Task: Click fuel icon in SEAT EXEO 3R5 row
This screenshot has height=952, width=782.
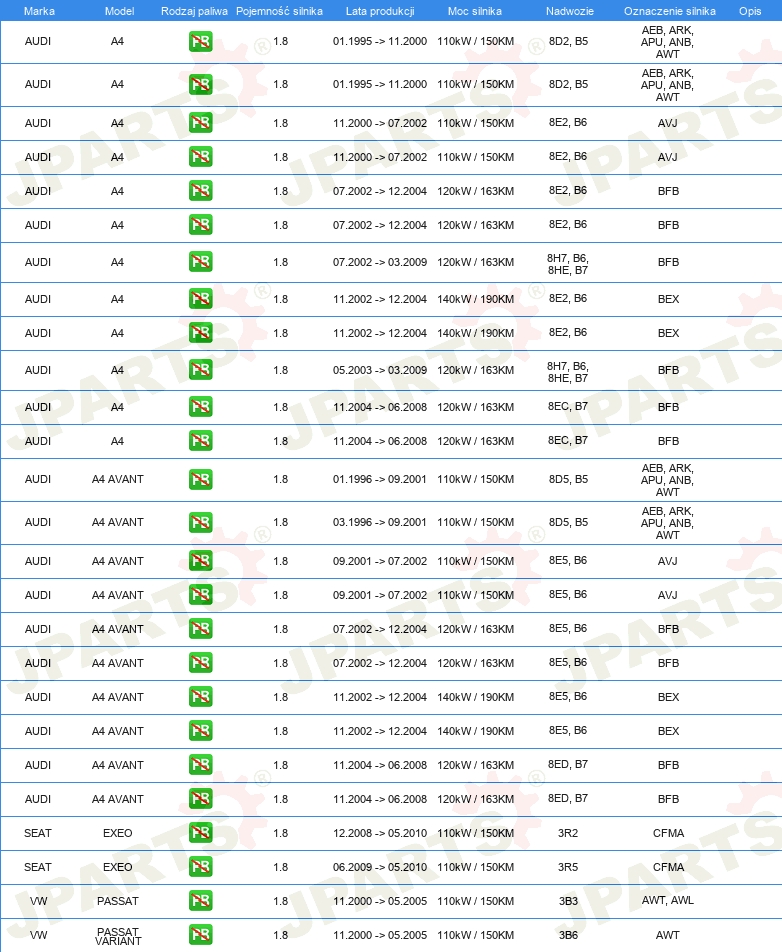Action: pyautogui.click(x=200, y=867)
